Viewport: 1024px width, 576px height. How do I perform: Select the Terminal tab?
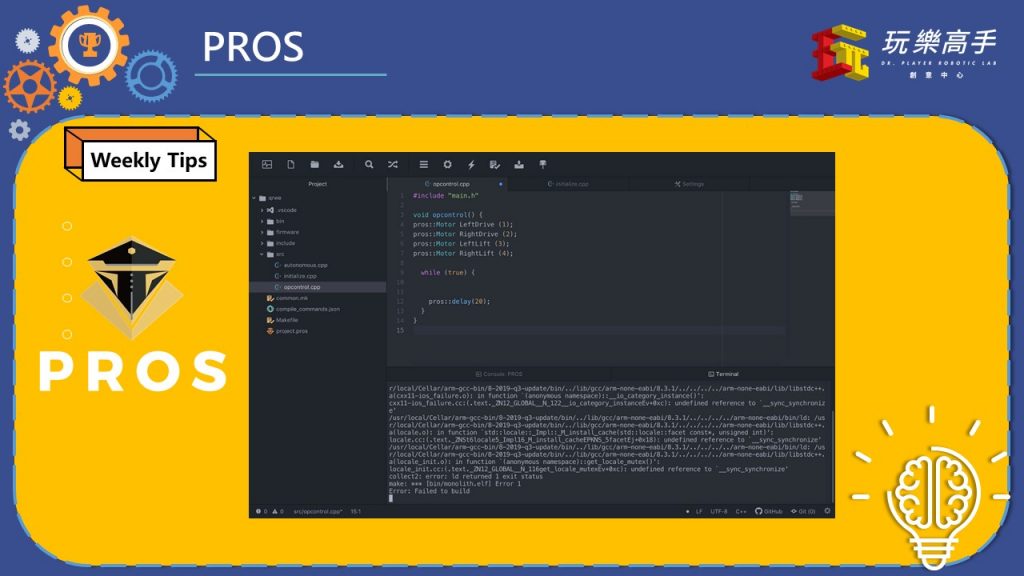tap(724, 374)
